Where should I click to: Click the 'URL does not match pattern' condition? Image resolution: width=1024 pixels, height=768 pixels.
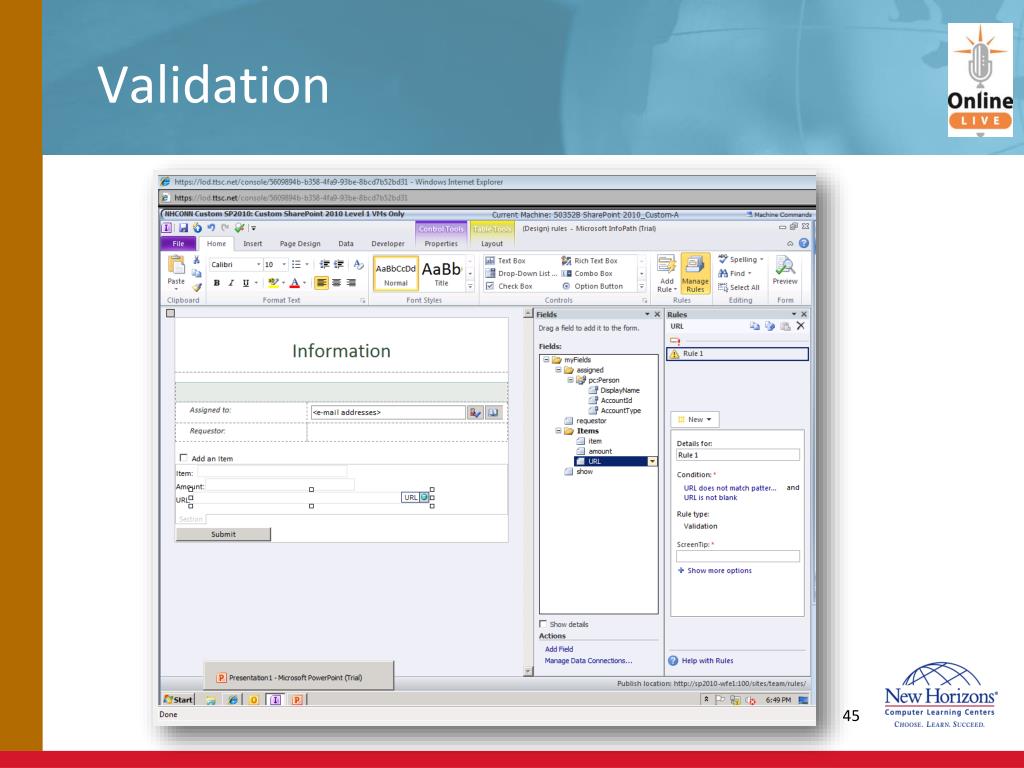pos(730,488)
